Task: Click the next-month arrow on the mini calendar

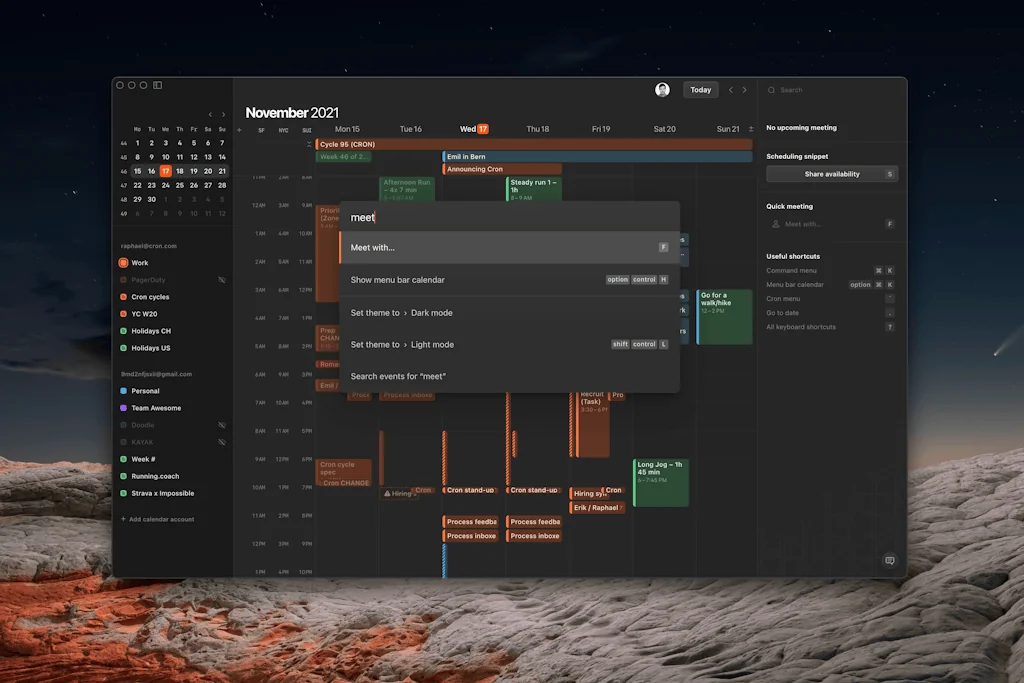Action: (223, 114)
